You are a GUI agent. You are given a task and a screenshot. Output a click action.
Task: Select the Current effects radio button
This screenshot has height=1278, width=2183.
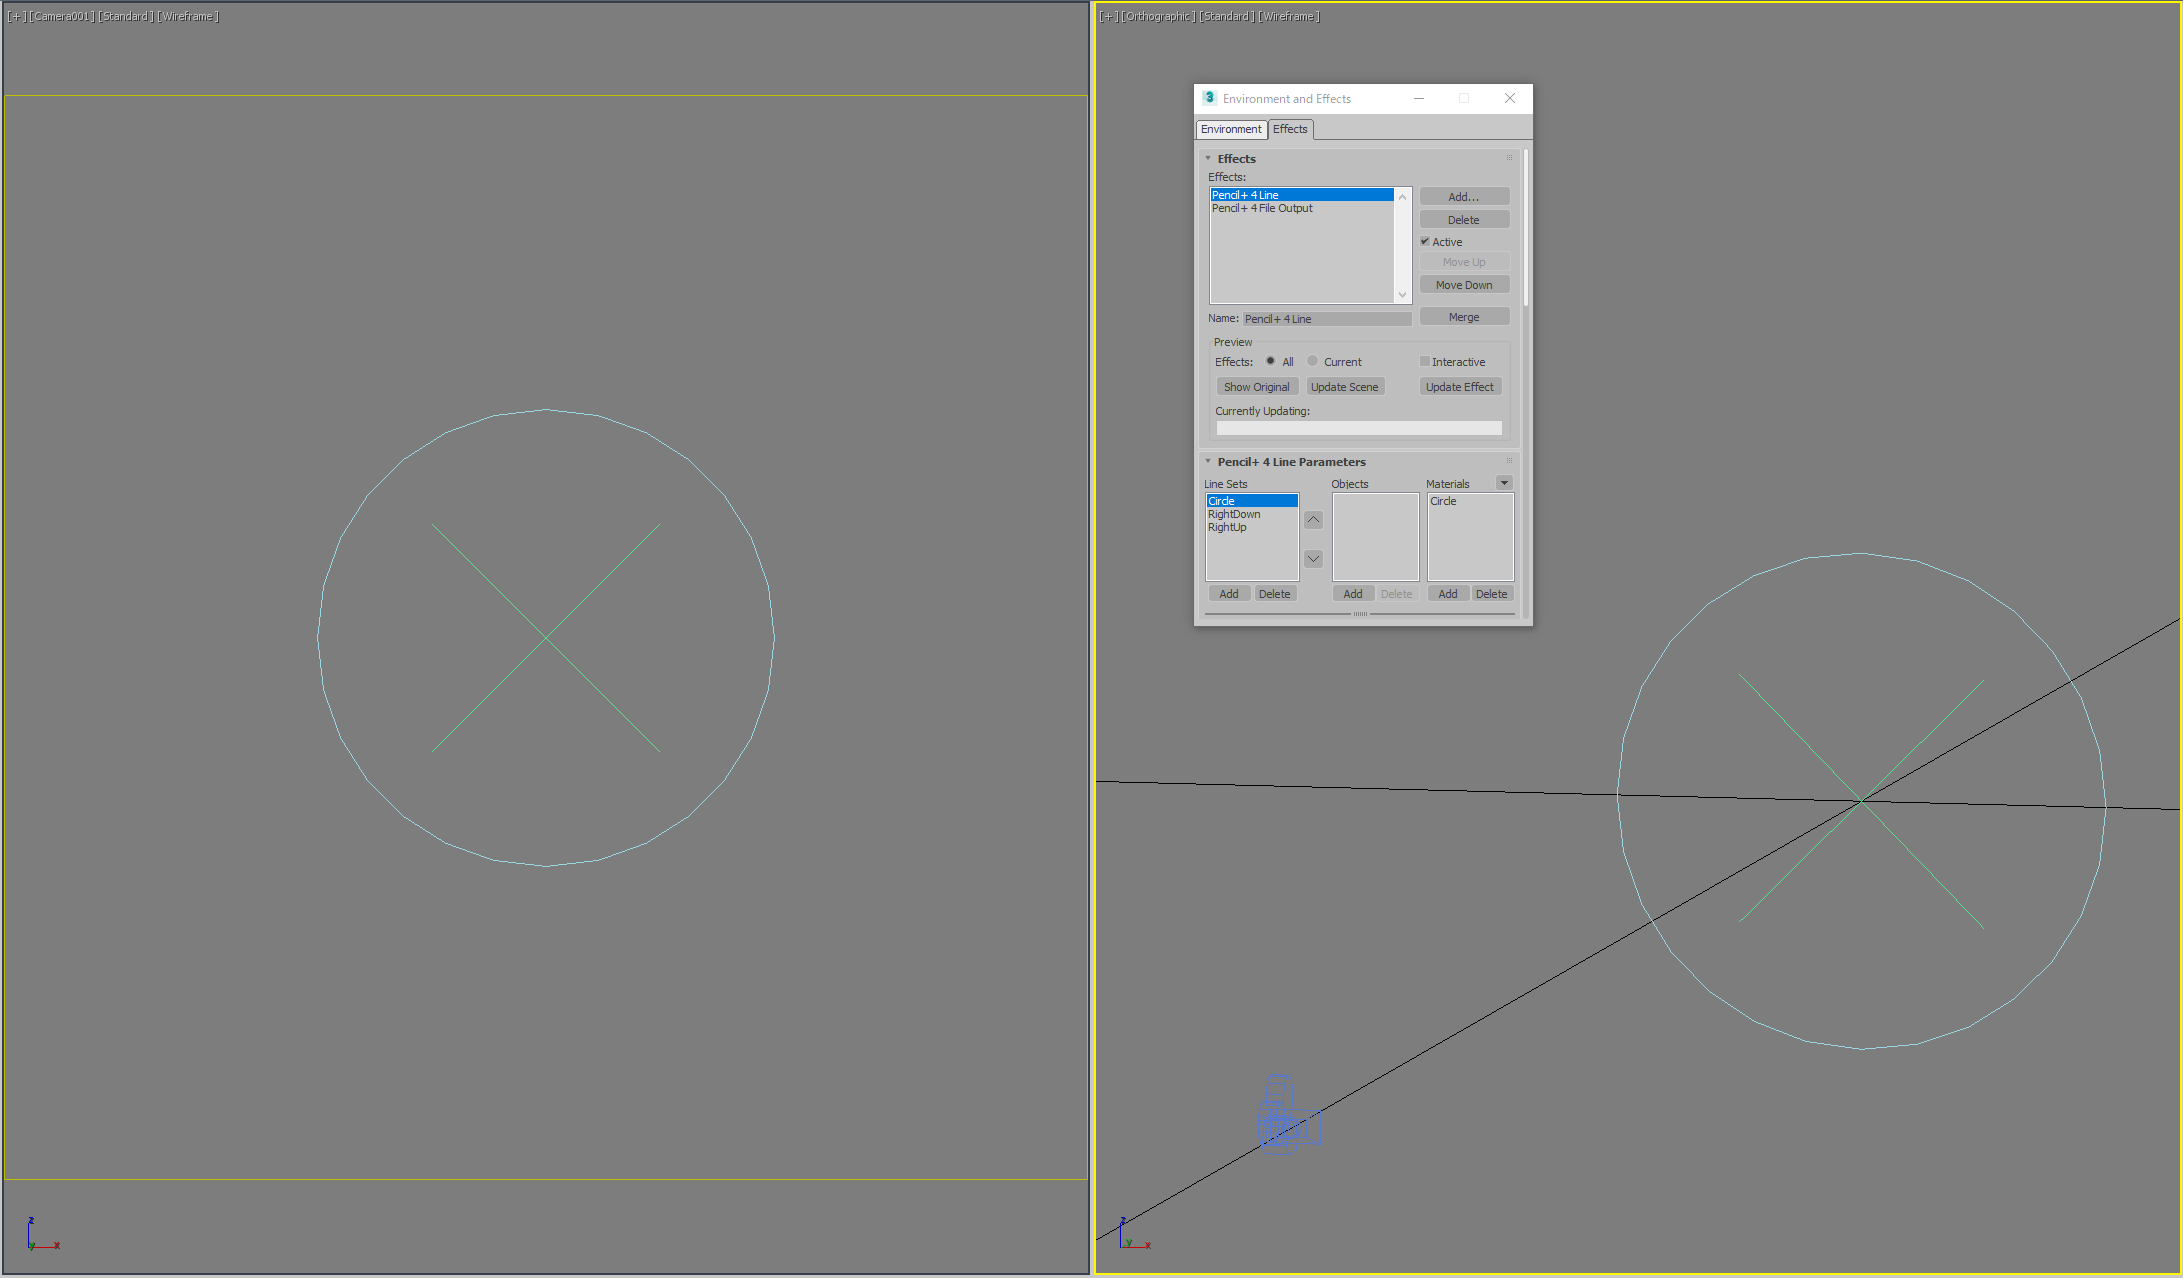click(1313, 361)
